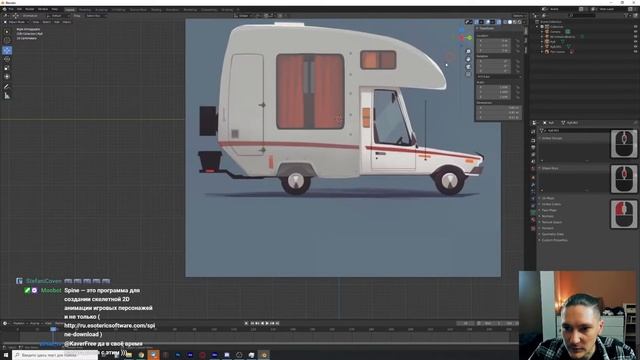The height and width of the screenshot is (360, 640).
Task: Click outliner search field
Action: click(x=582, y=16)
